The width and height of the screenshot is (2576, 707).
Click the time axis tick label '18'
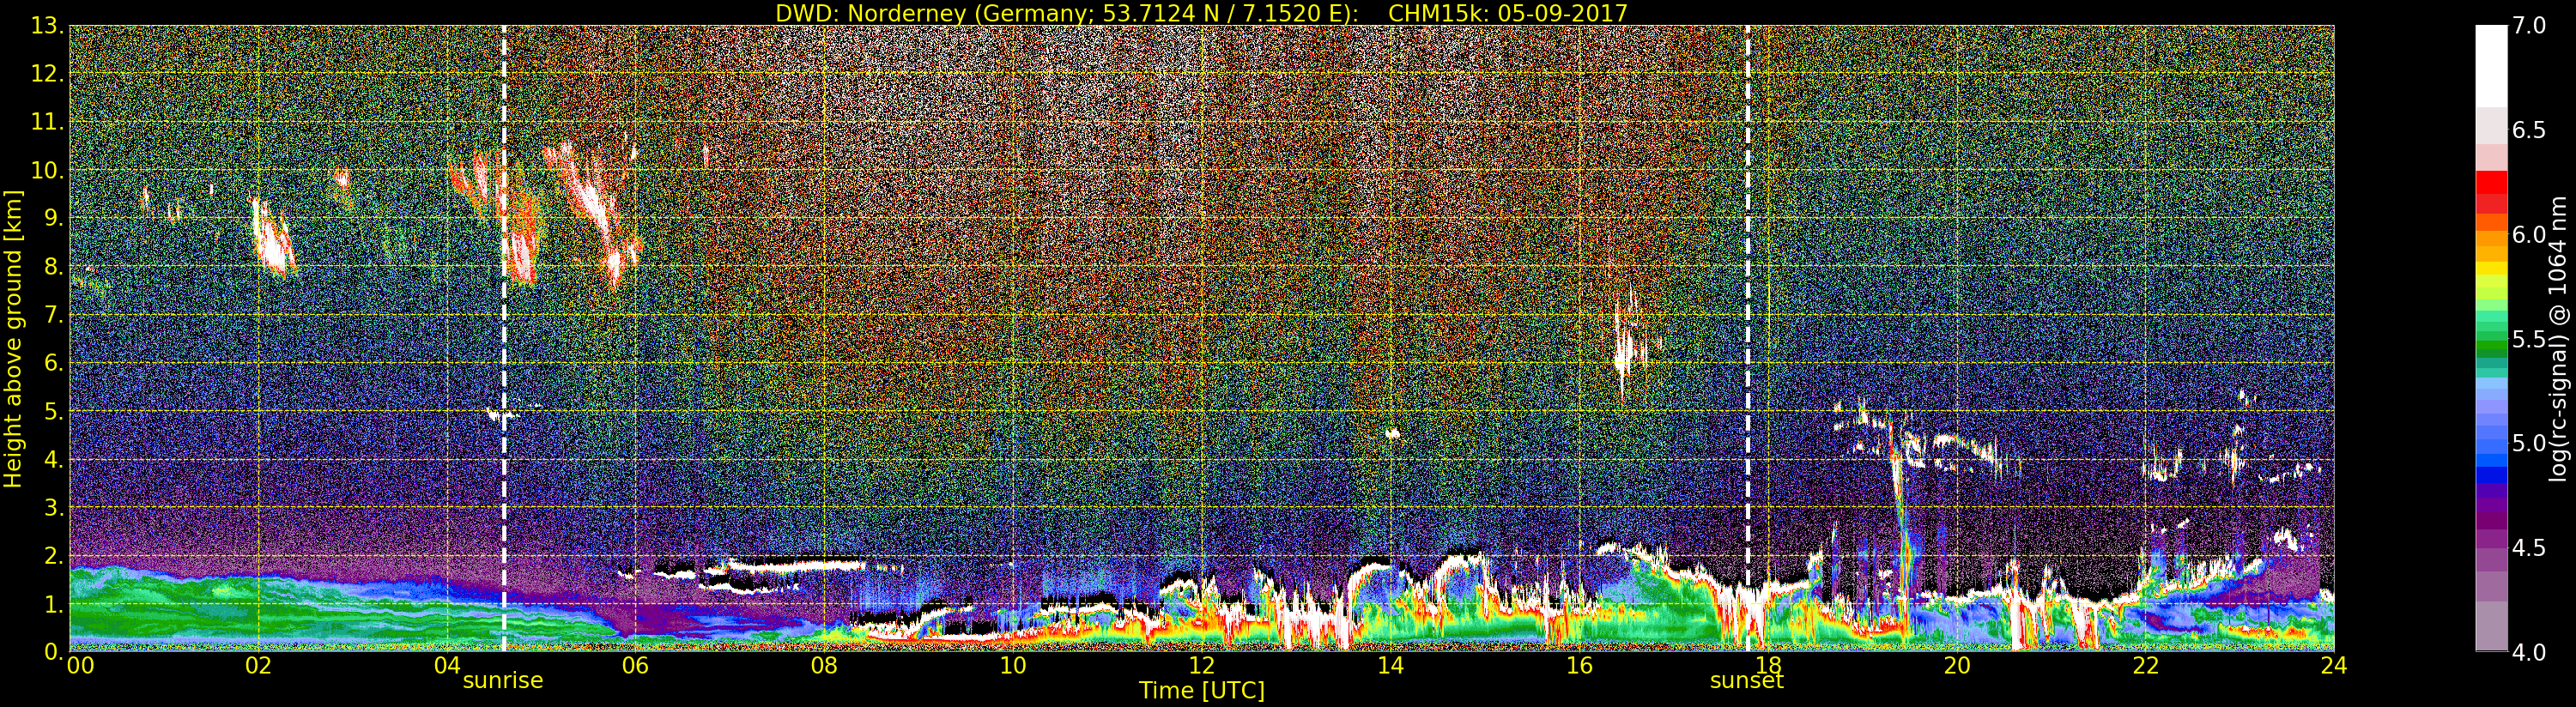pyautogui.click(x=1768, y=666)
